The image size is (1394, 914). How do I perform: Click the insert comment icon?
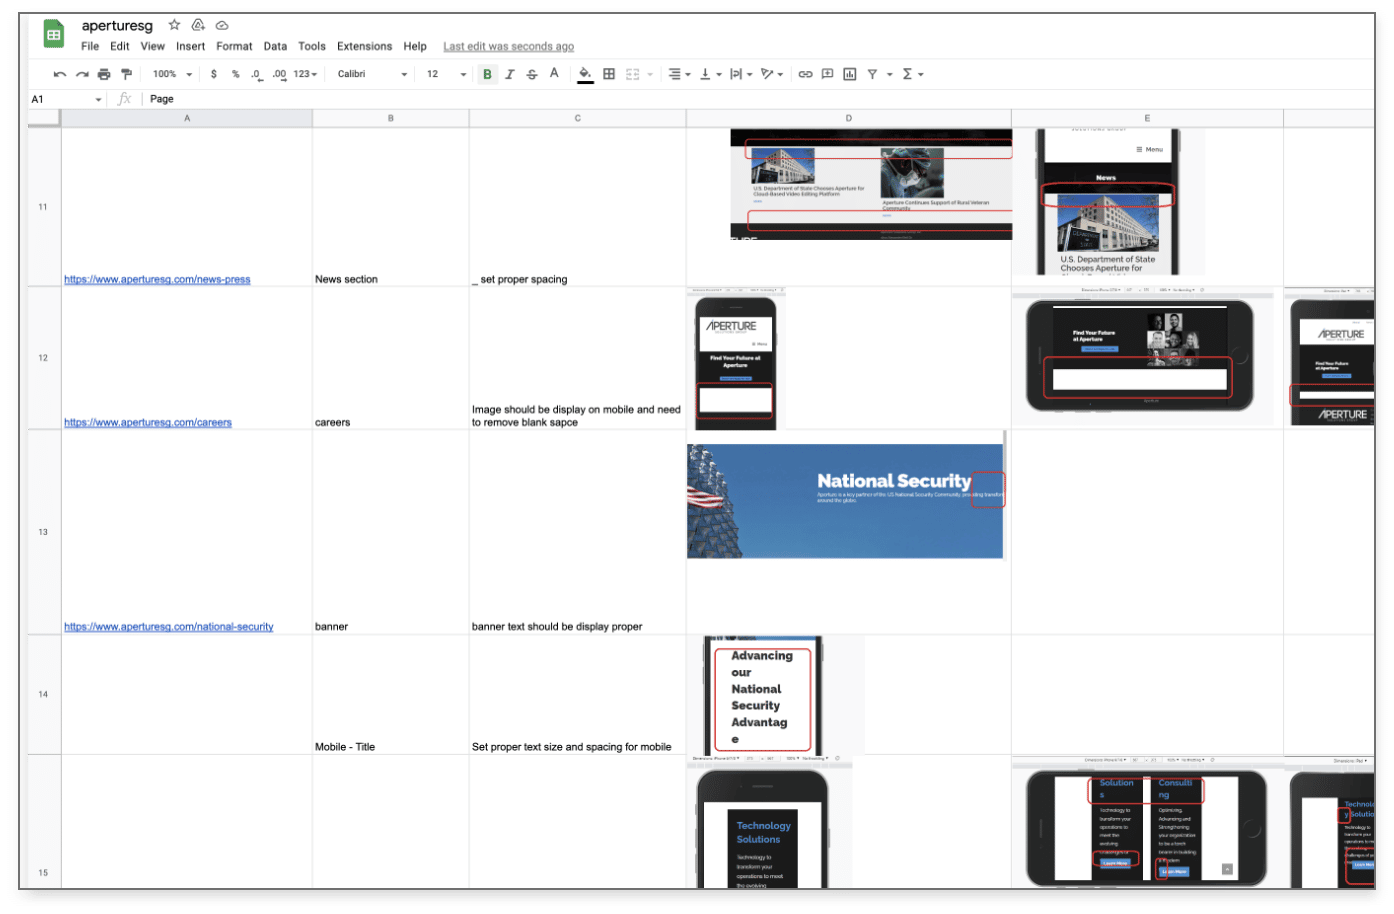(827, 74)
